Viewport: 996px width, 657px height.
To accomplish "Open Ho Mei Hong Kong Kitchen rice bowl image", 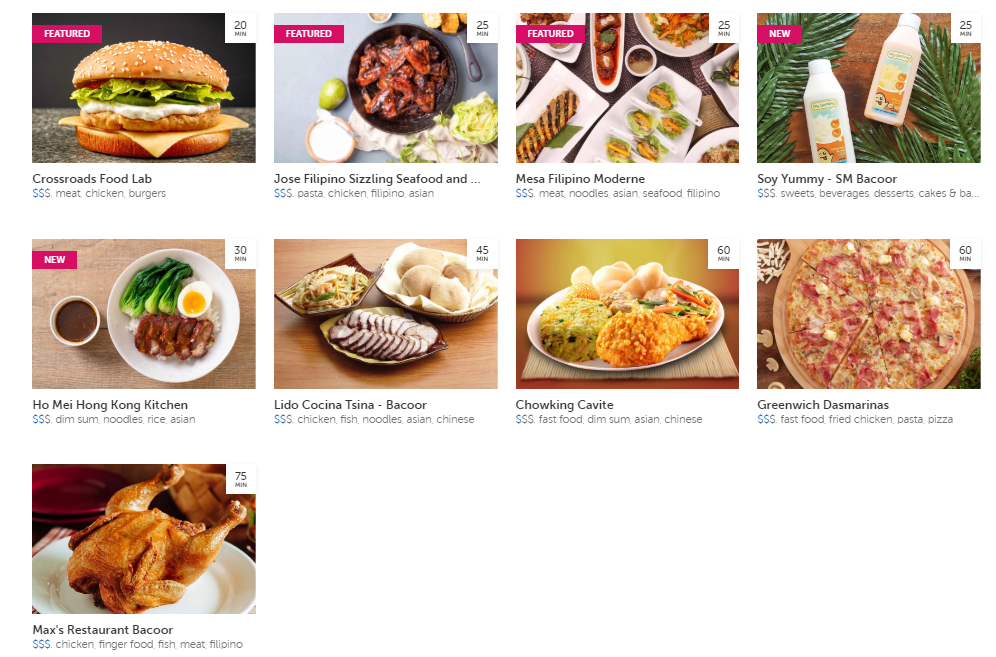I will pos(144,314).
